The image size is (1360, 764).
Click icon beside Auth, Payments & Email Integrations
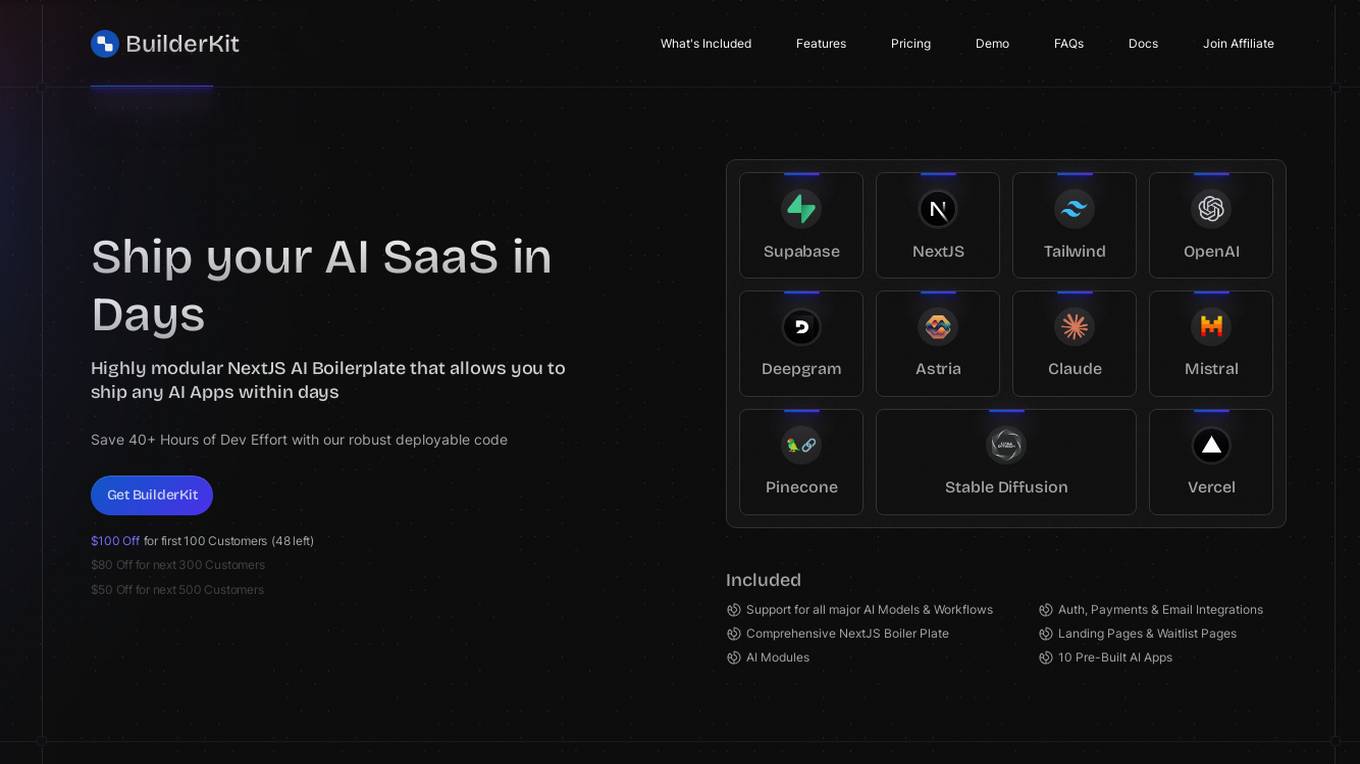(x=1045, y=610)
